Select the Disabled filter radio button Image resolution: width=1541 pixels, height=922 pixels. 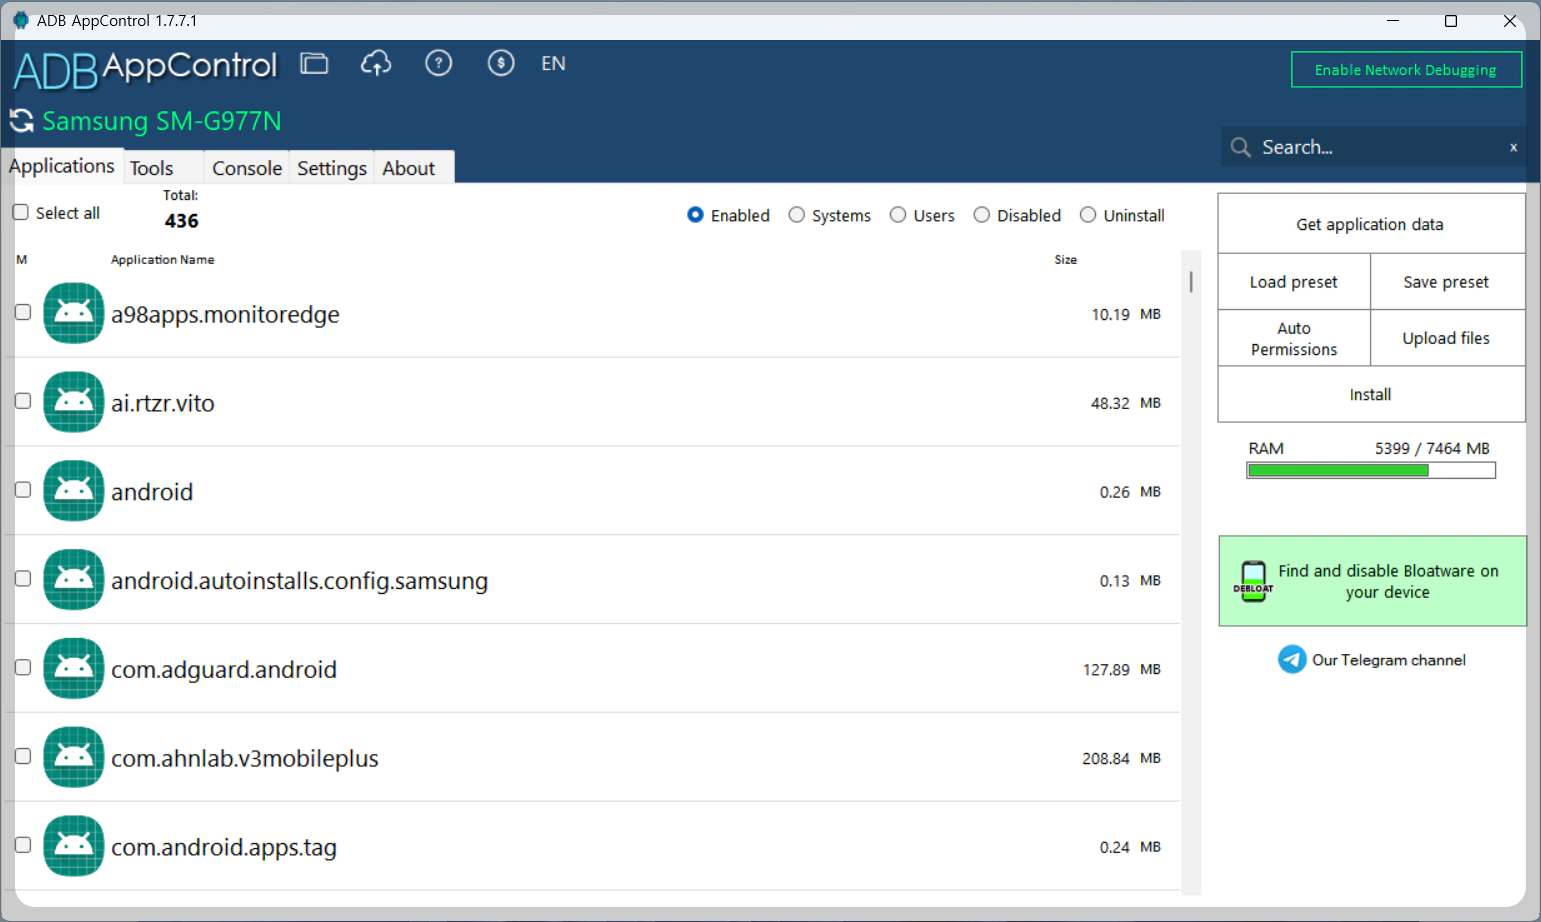click(x=982, y=215)
